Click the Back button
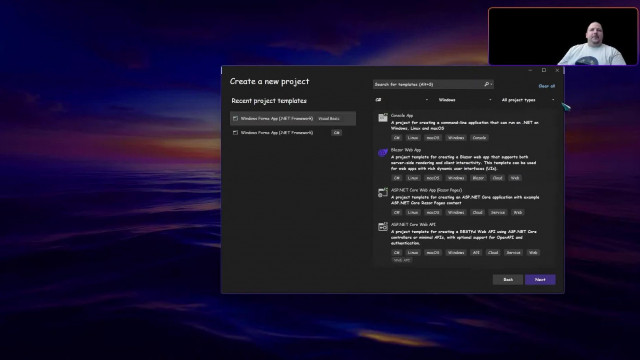Image resolution: width=640 pixels, height=360 pixels. tap(508, 280)
